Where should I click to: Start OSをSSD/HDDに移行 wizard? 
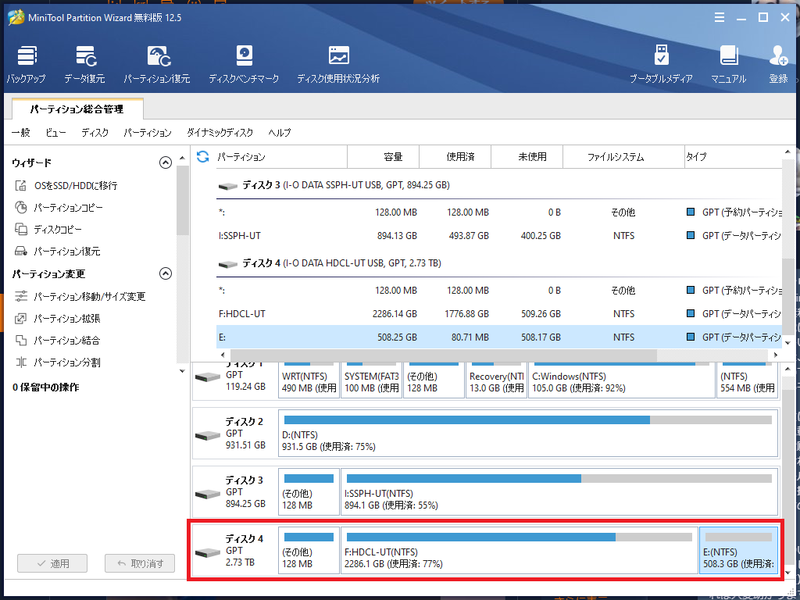[66, 185]
